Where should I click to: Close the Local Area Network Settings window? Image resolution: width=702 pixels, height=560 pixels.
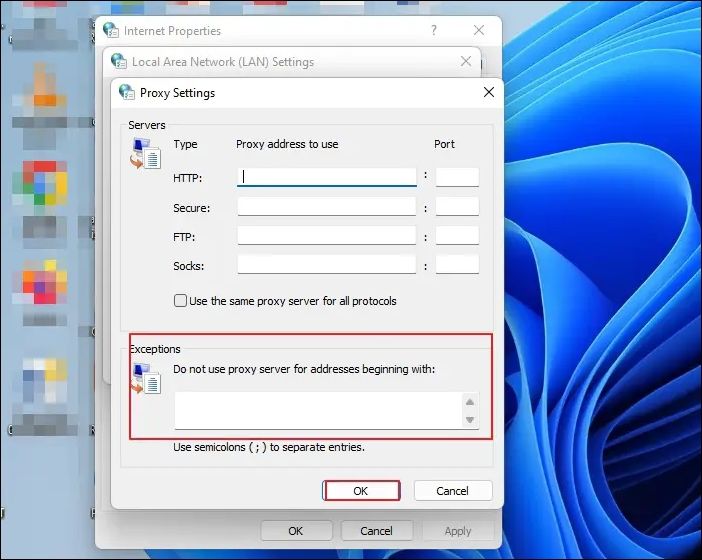pos(466,61)
